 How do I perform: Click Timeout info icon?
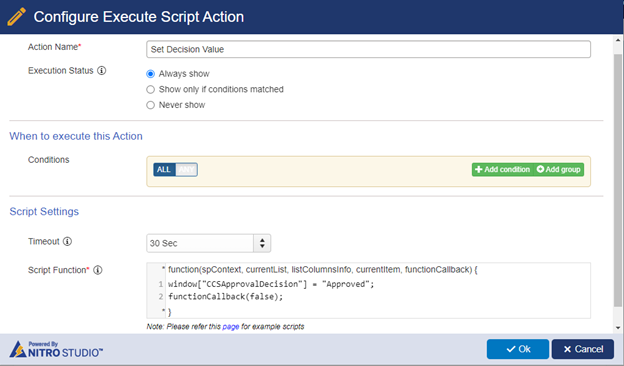point(68,241)
